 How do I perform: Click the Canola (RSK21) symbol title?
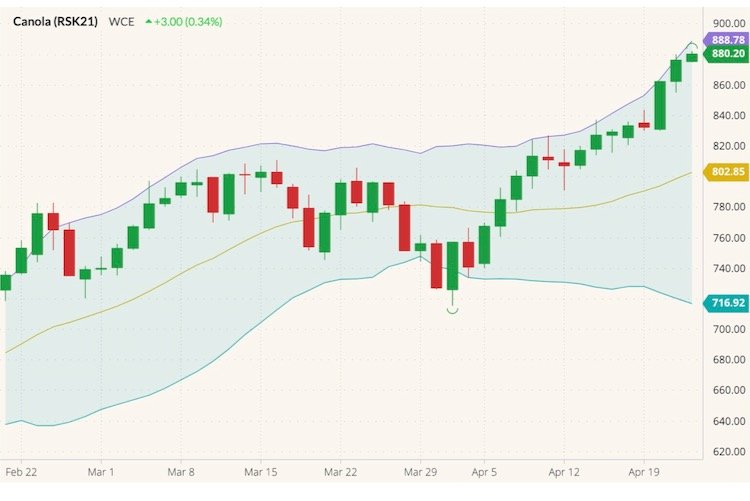pyautogui.click(x=55, y=20)
